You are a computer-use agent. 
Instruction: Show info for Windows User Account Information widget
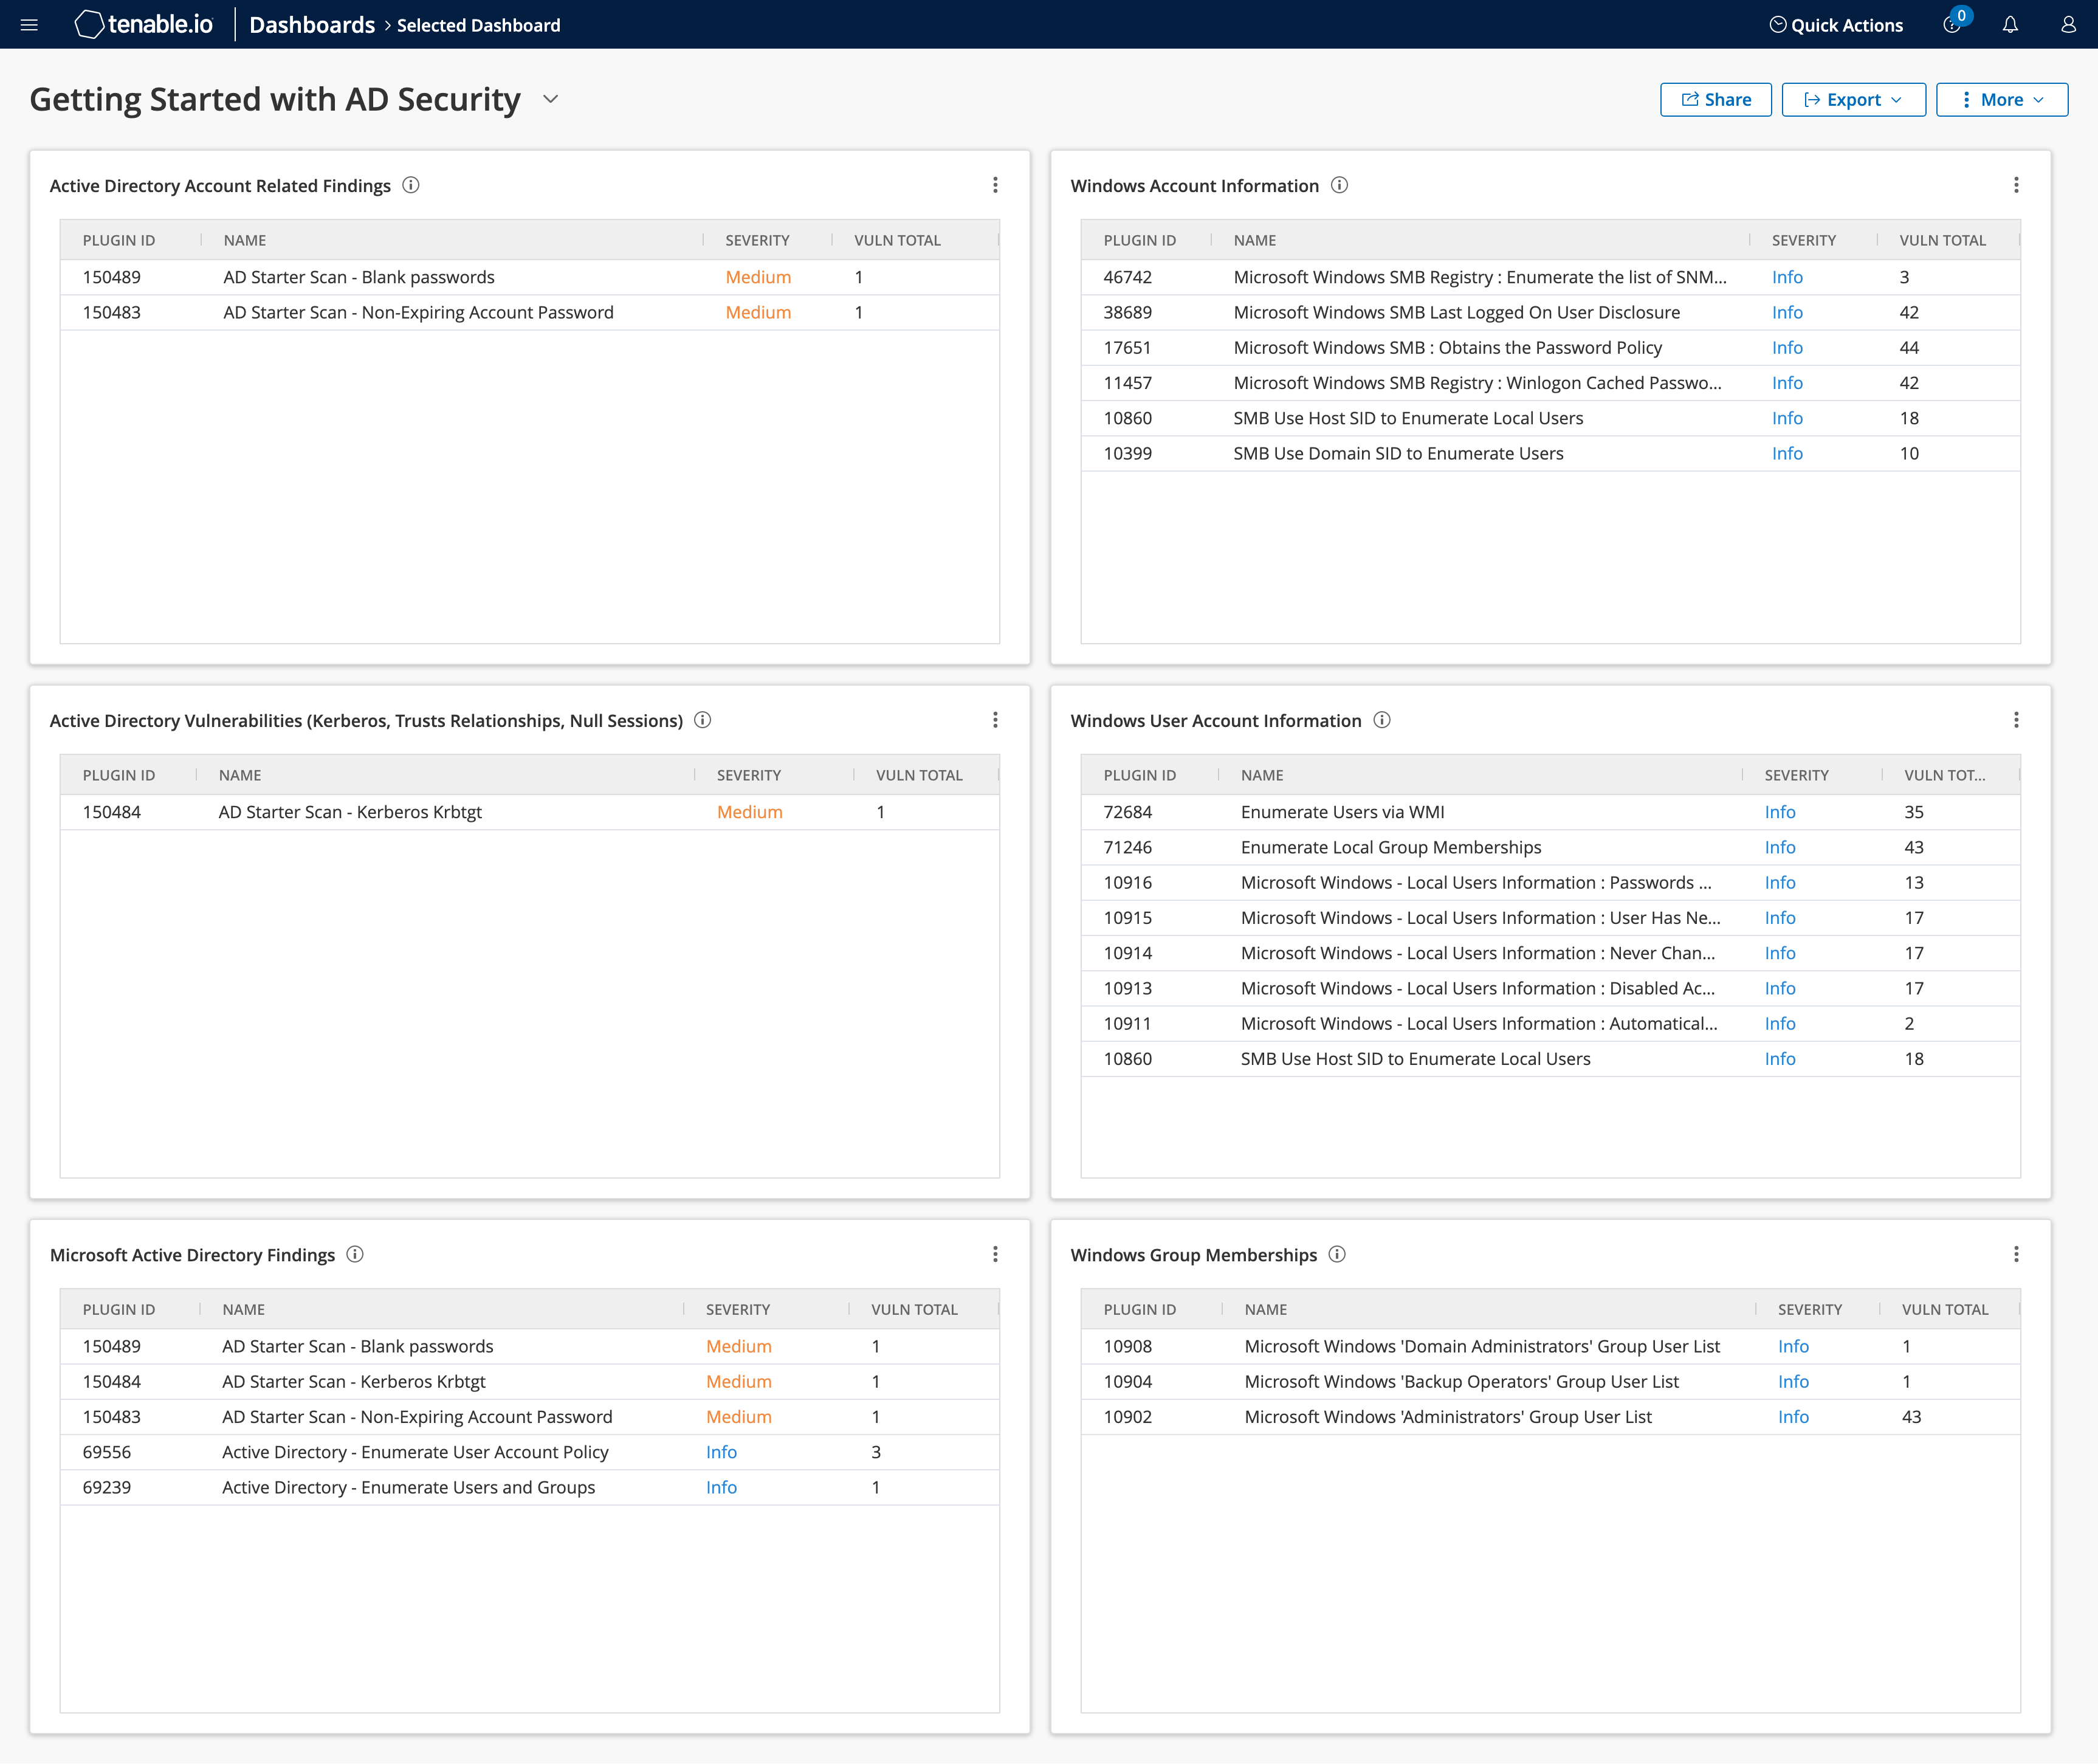coord(1382,720)
